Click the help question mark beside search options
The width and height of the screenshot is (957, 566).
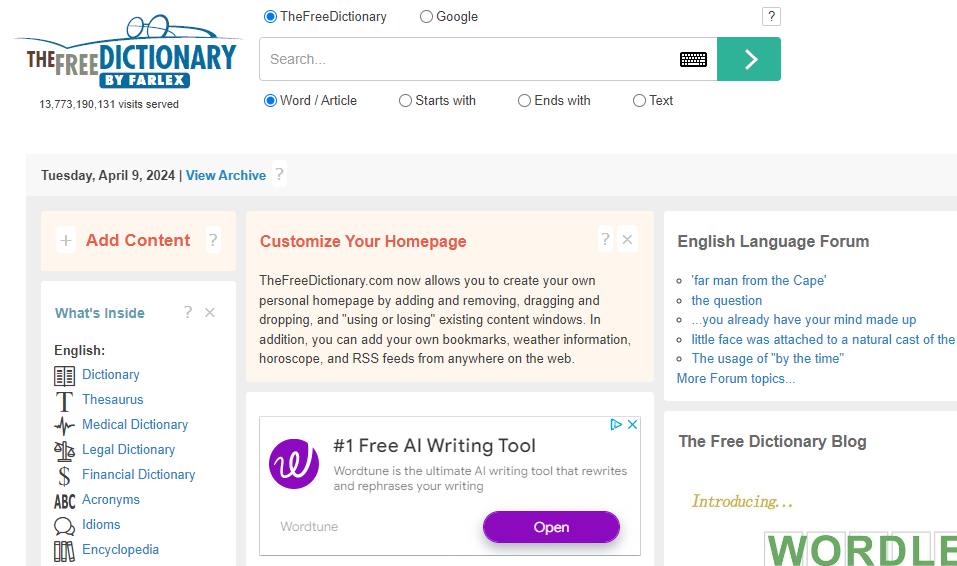pyautogui.click(x=770, y=17)
